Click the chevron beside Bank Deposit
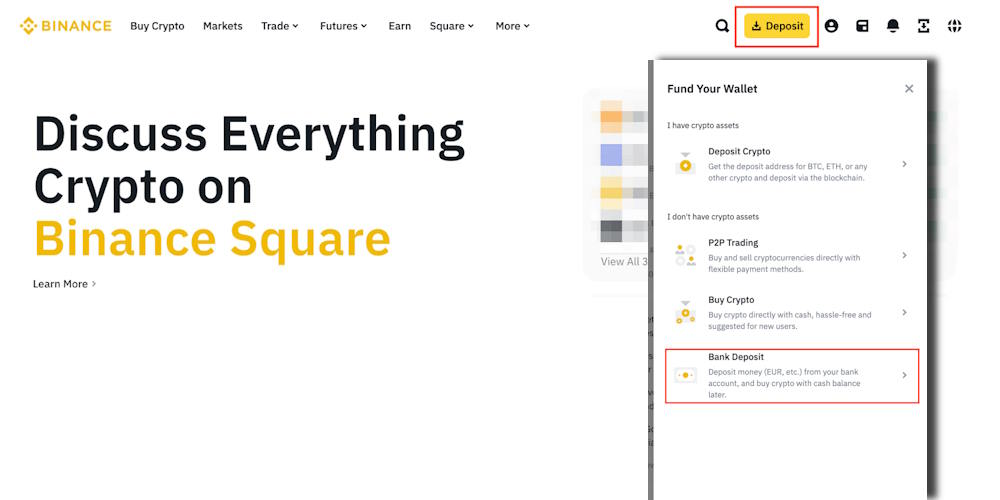Image resolution: width=1000 pixels, height=500 pixels. coord(904,375)
